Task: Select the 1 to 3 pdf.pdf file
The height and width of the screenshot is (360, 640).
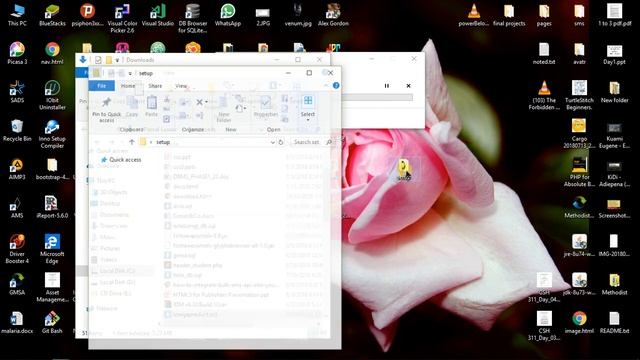Action: click(x=614, y=16)
